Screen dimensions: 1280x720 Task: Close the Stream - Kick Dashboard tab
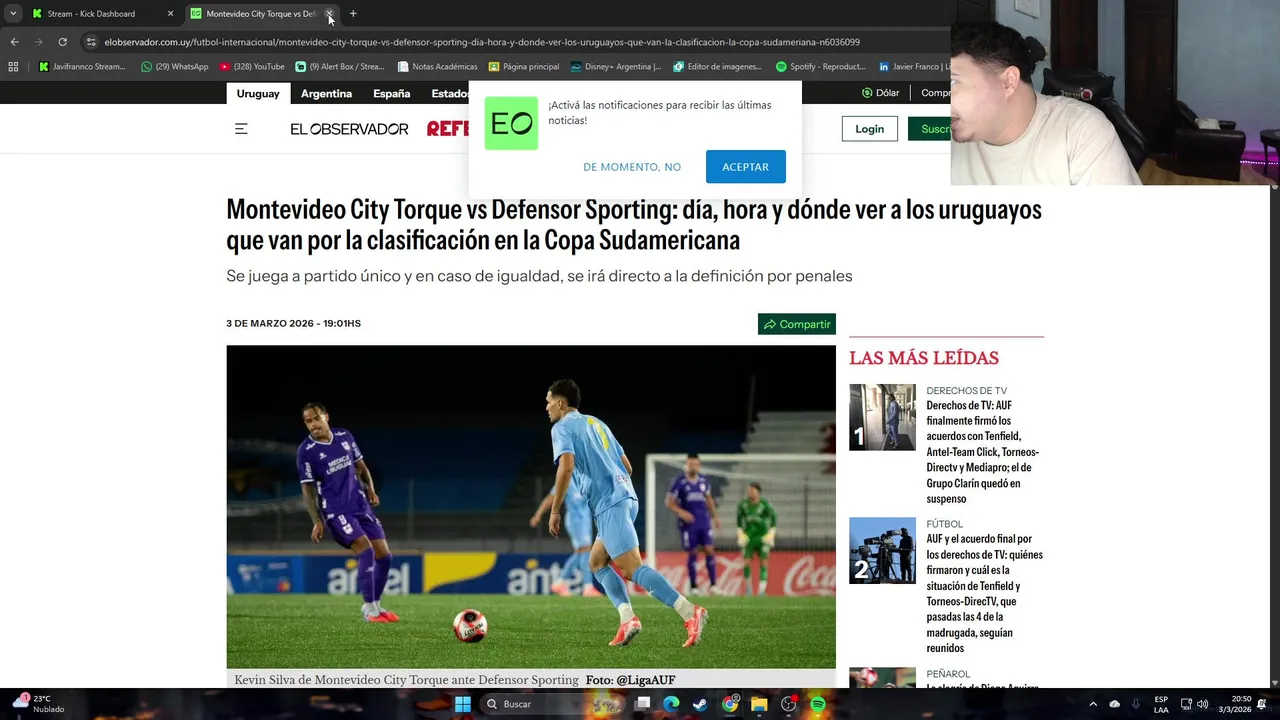170,14
